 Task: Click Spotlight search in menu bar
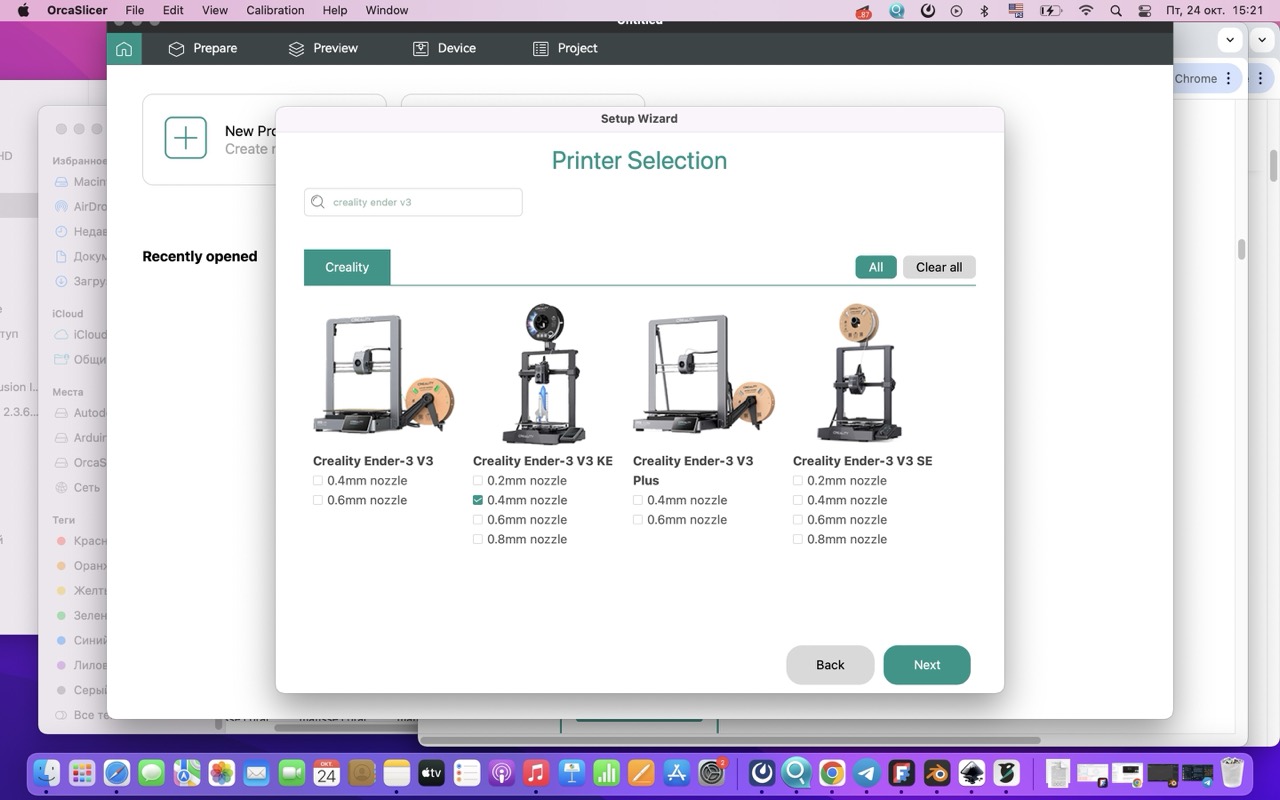click(x=1116, y=10)
